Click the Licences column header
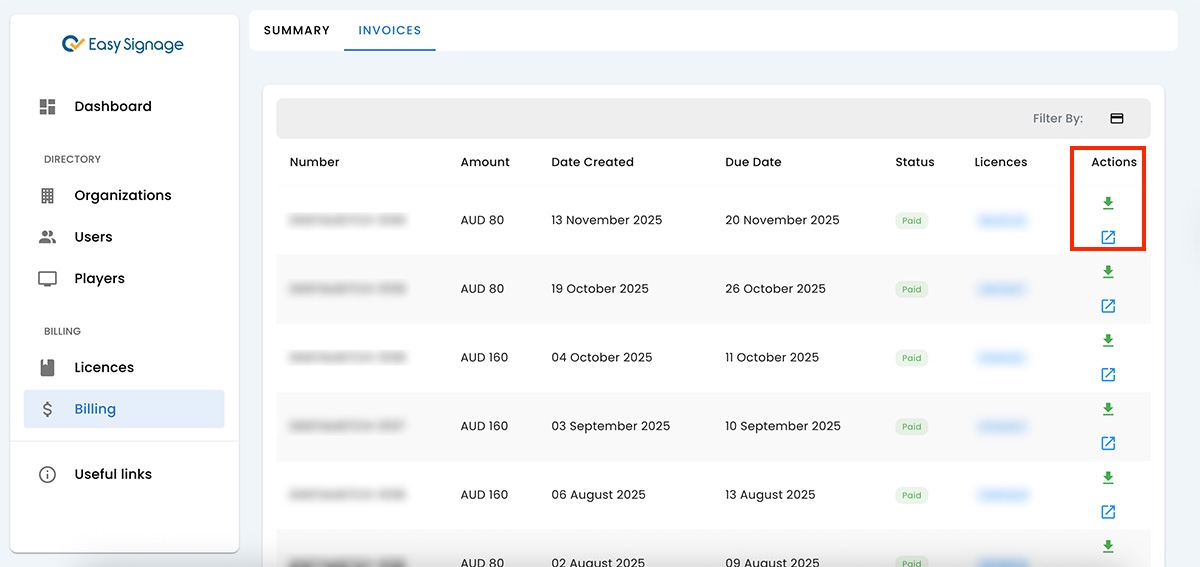1200x567 pixels. pyautogui.click(x=1001, y=162)
